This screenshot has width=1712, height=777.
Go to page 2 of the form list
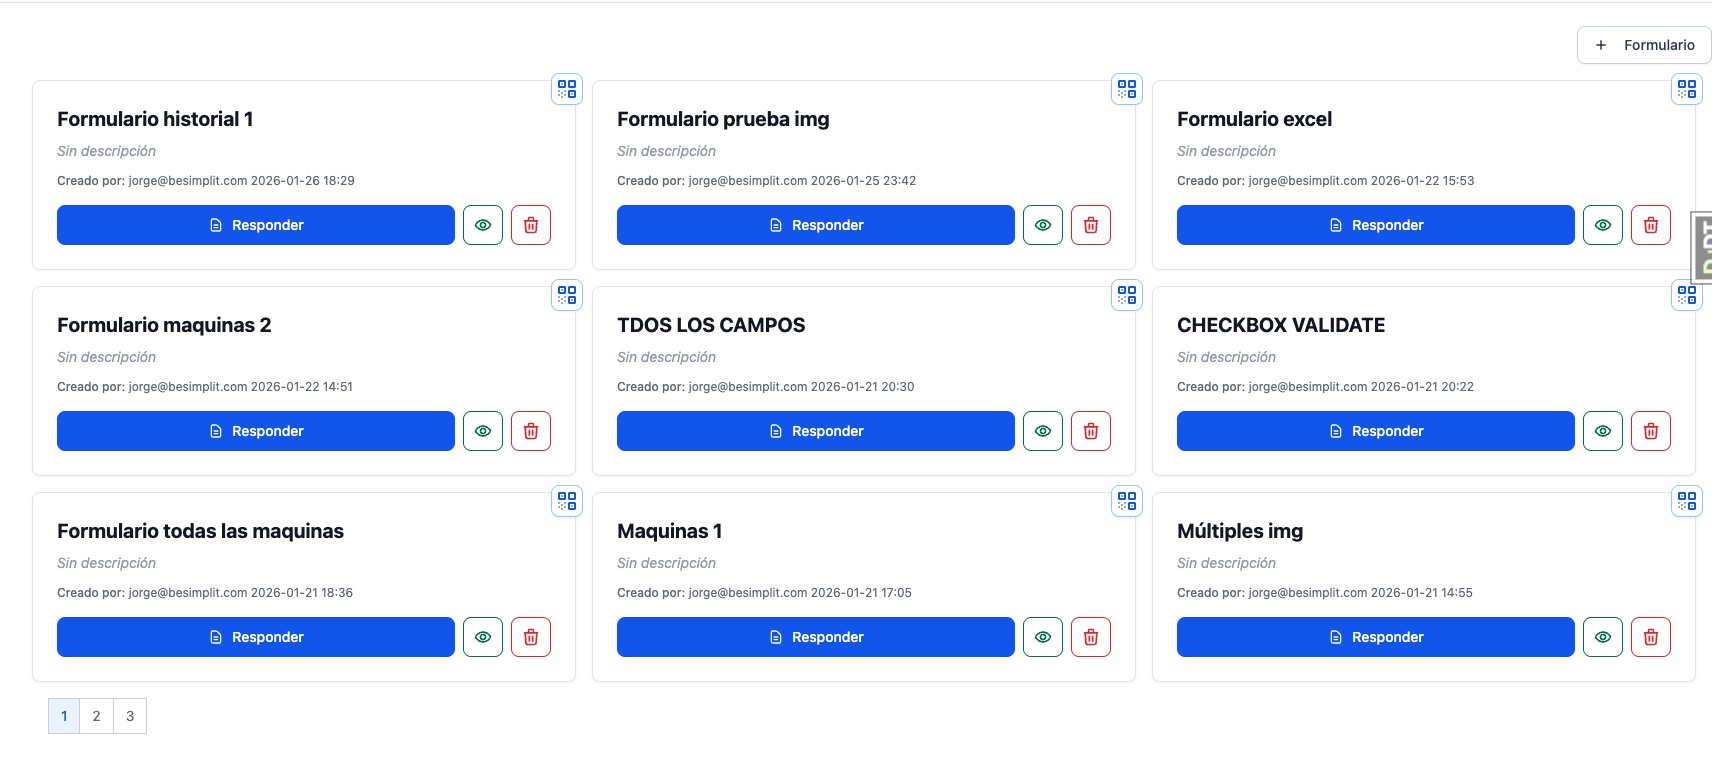96,715
